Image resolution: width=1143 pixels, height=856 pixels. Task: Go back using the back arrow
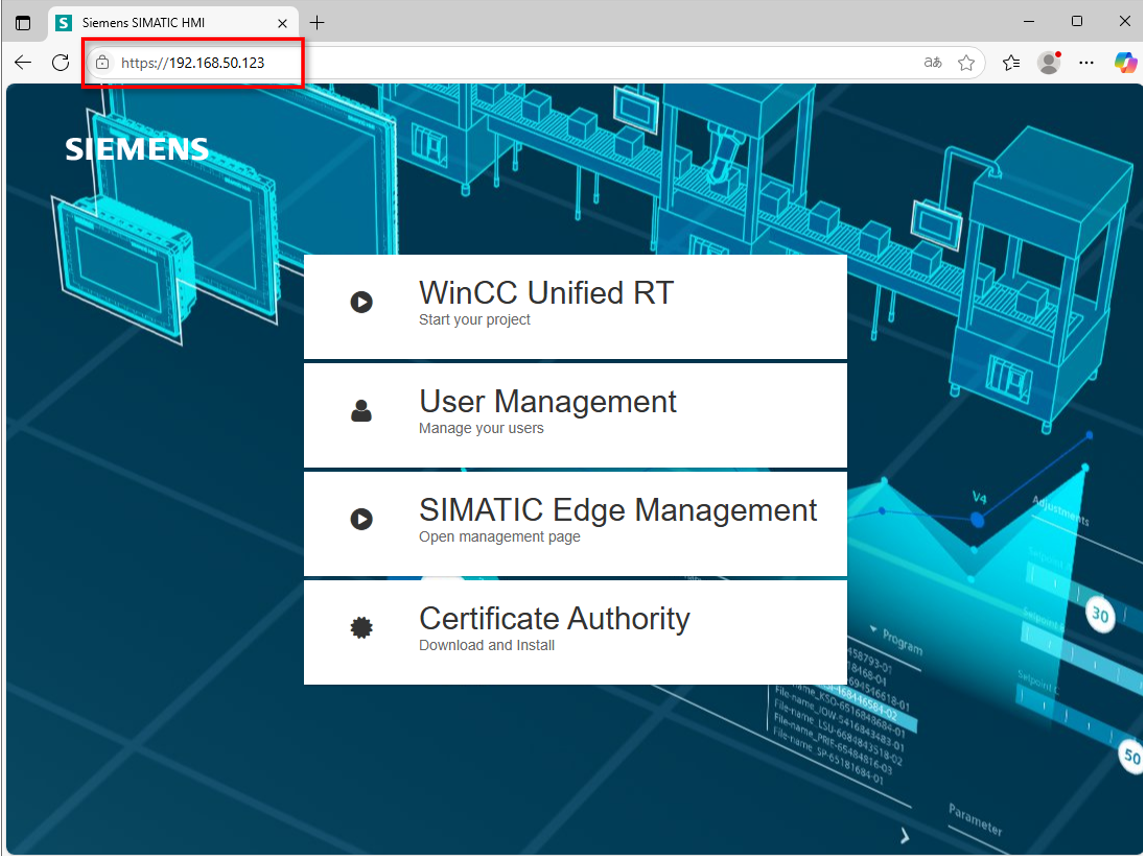23,63
